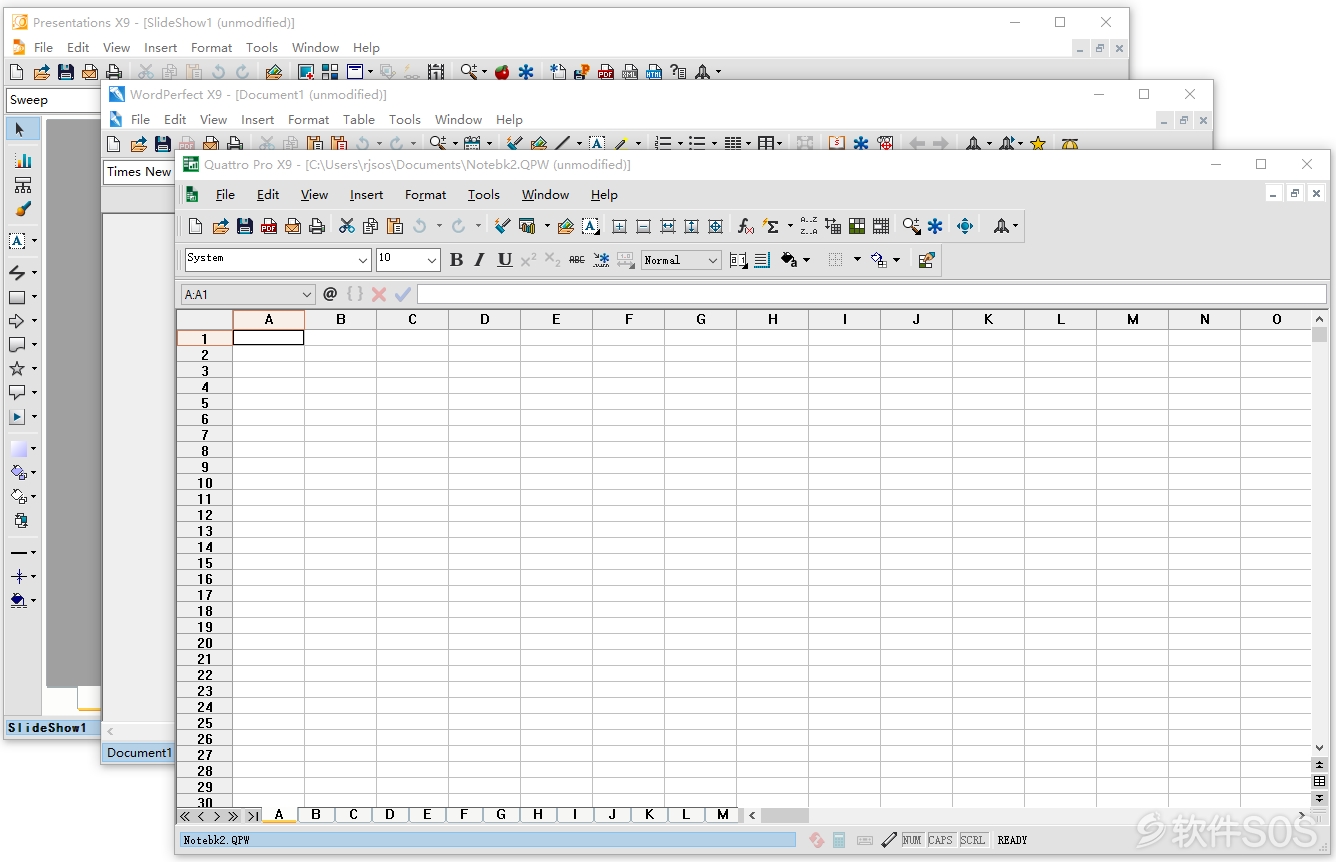Save the Quattro Pro notebook
The height and width of the screenshot is (862, 1336).
click(244, 227)
